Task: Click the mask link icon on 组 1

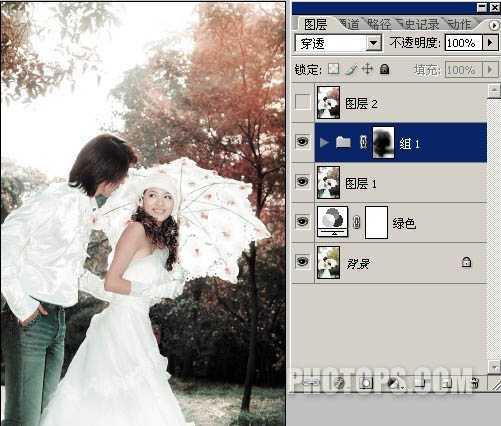Action: pyautogui.click(x=364, y=142)
